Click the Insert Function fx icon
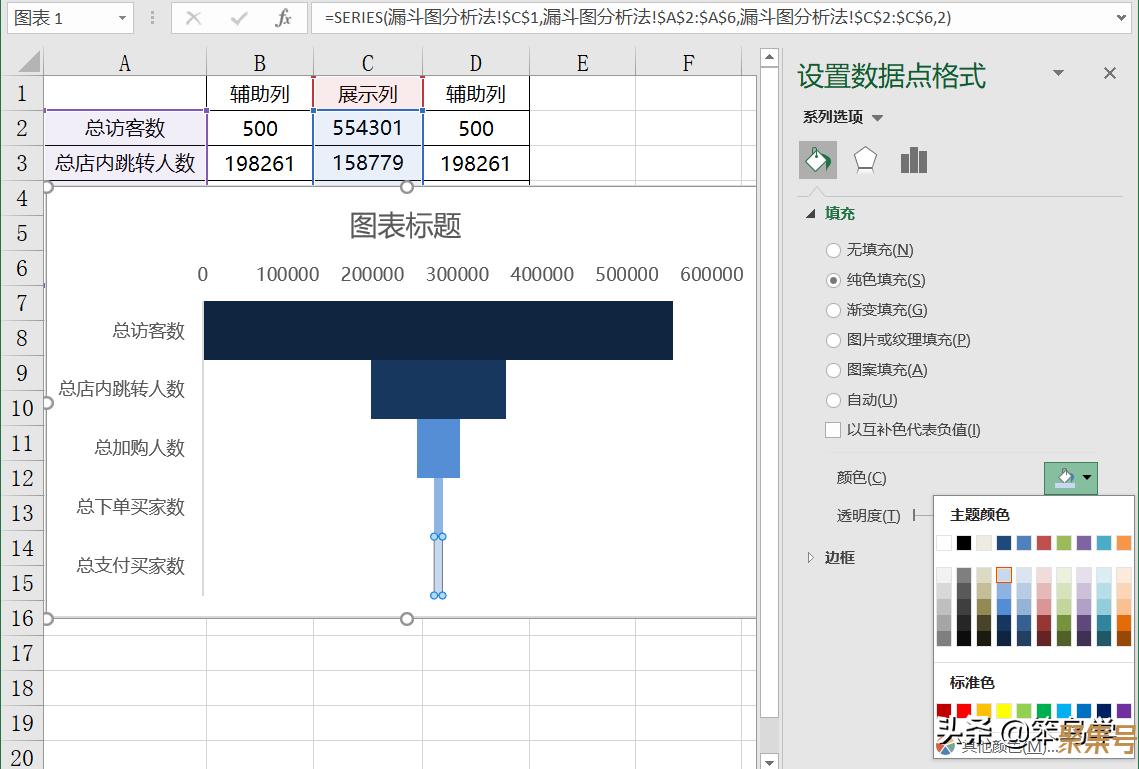This screenshot has width=1139, height=769. [x=284, y=18]
